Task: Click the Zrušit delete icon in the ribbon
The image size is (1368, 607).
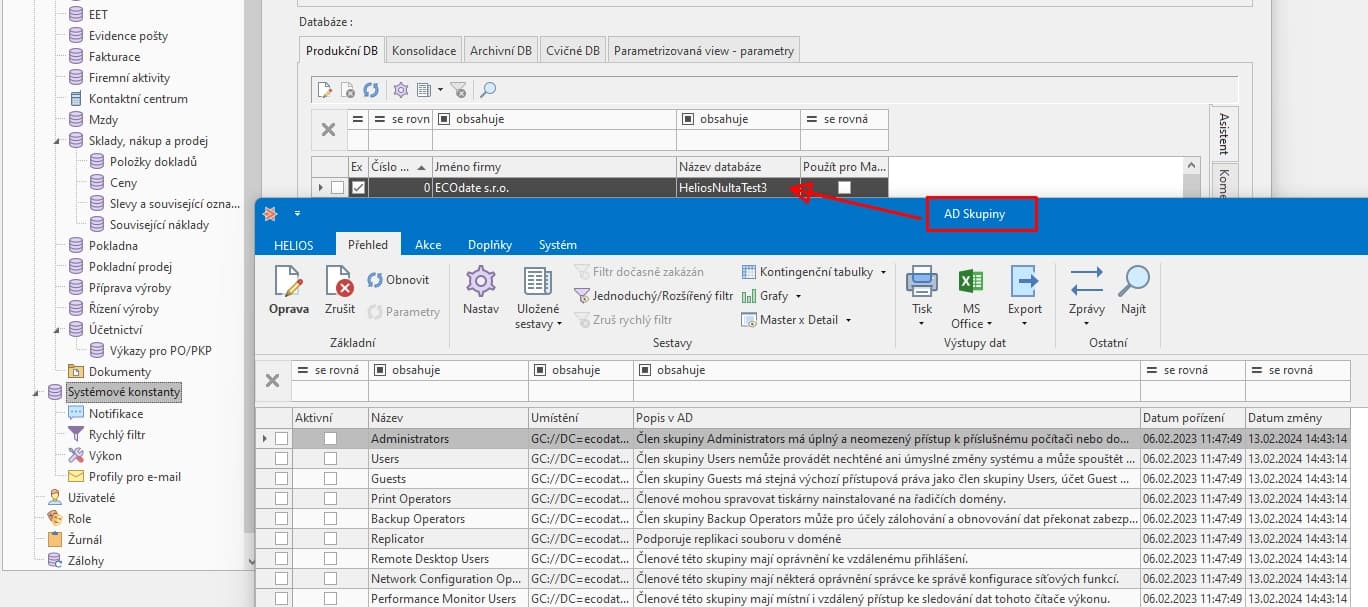Action: coord(340,282)
